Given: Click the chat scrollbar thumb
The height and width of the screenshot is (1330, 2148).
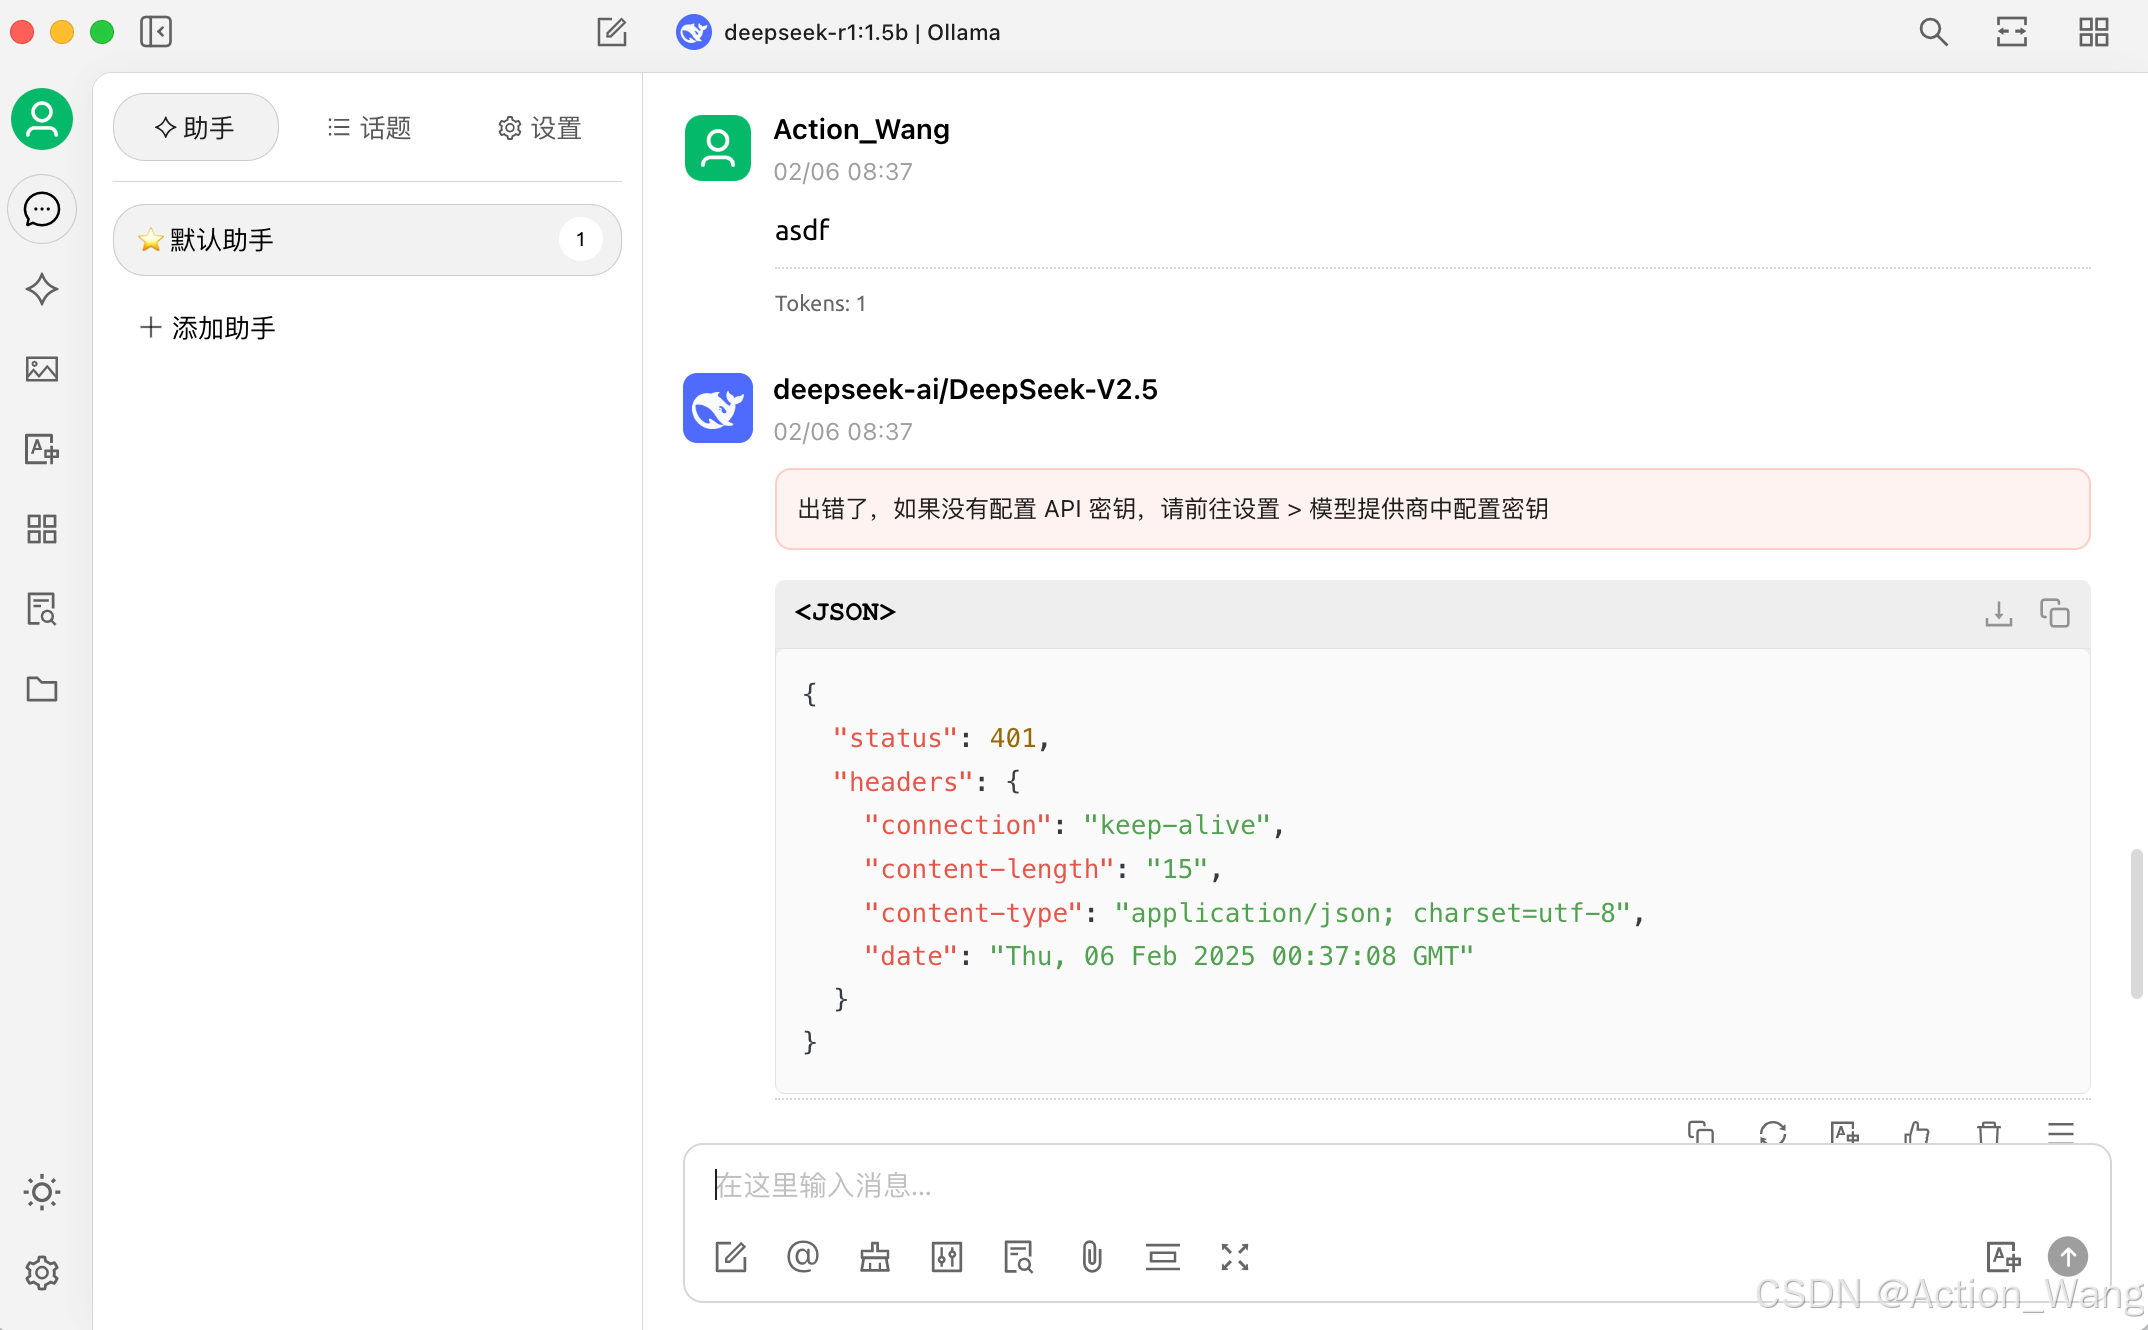Looking at the screenshot, I should coord(2137,923).
